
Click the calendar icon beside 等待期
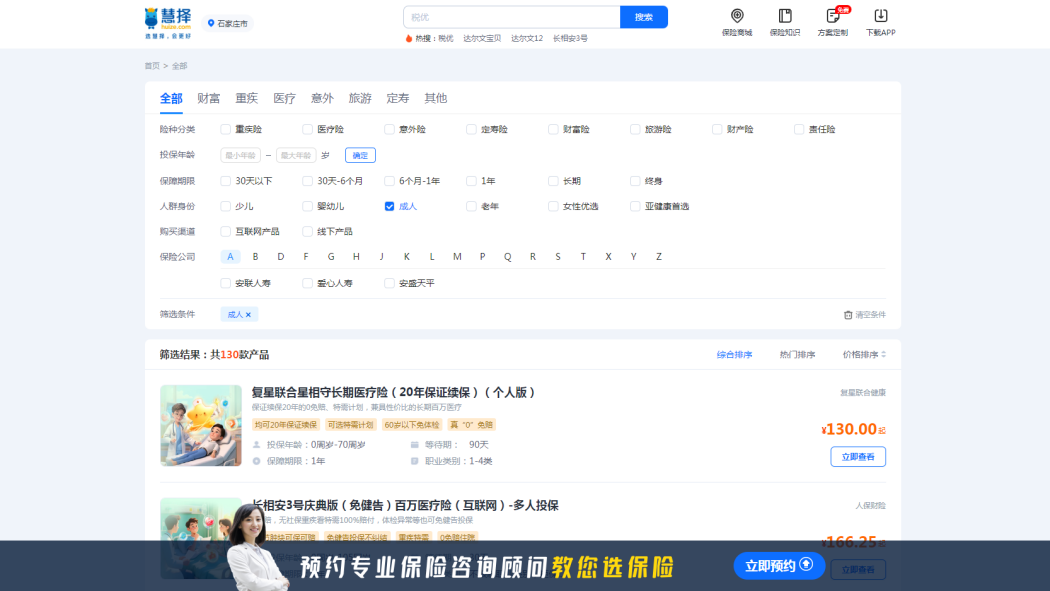coord(415,444)
